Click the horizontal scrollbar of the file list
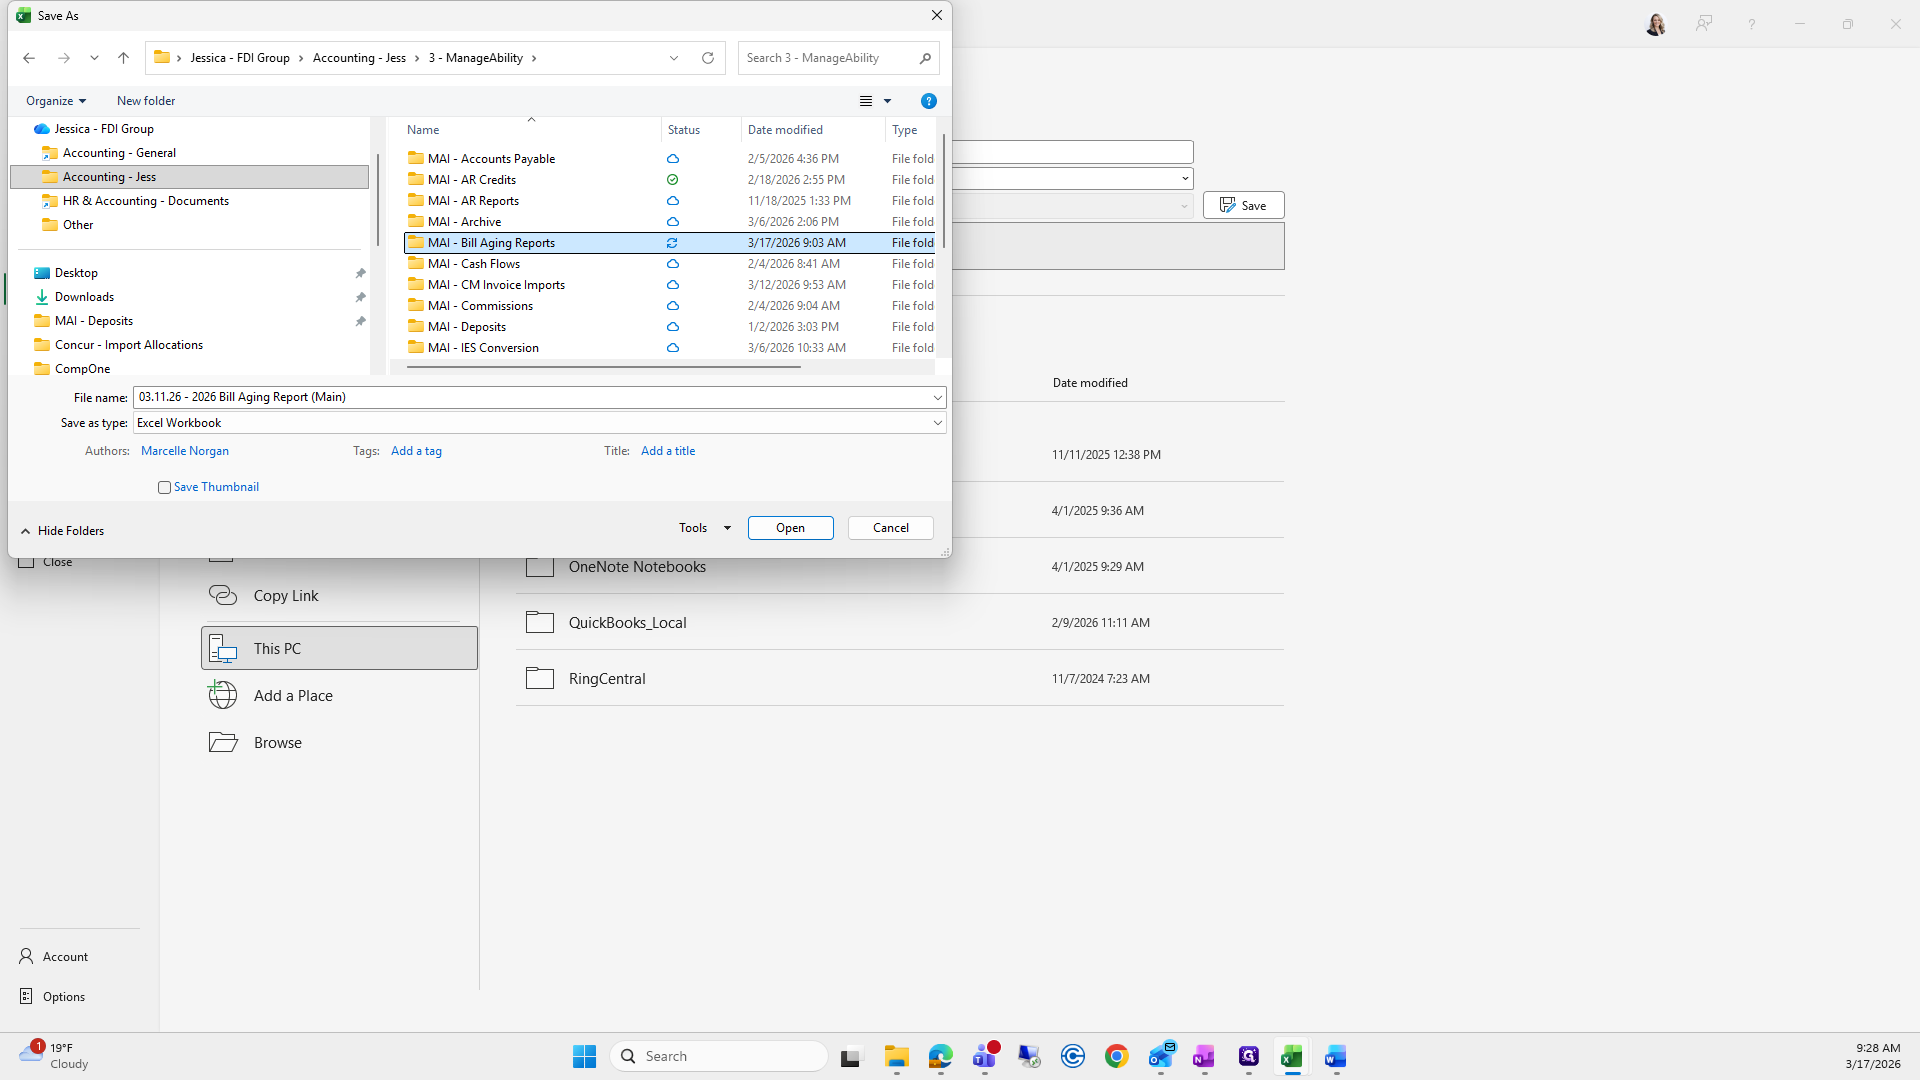The height and width of the screenshot is (1080, 1920). pos(603,367)
